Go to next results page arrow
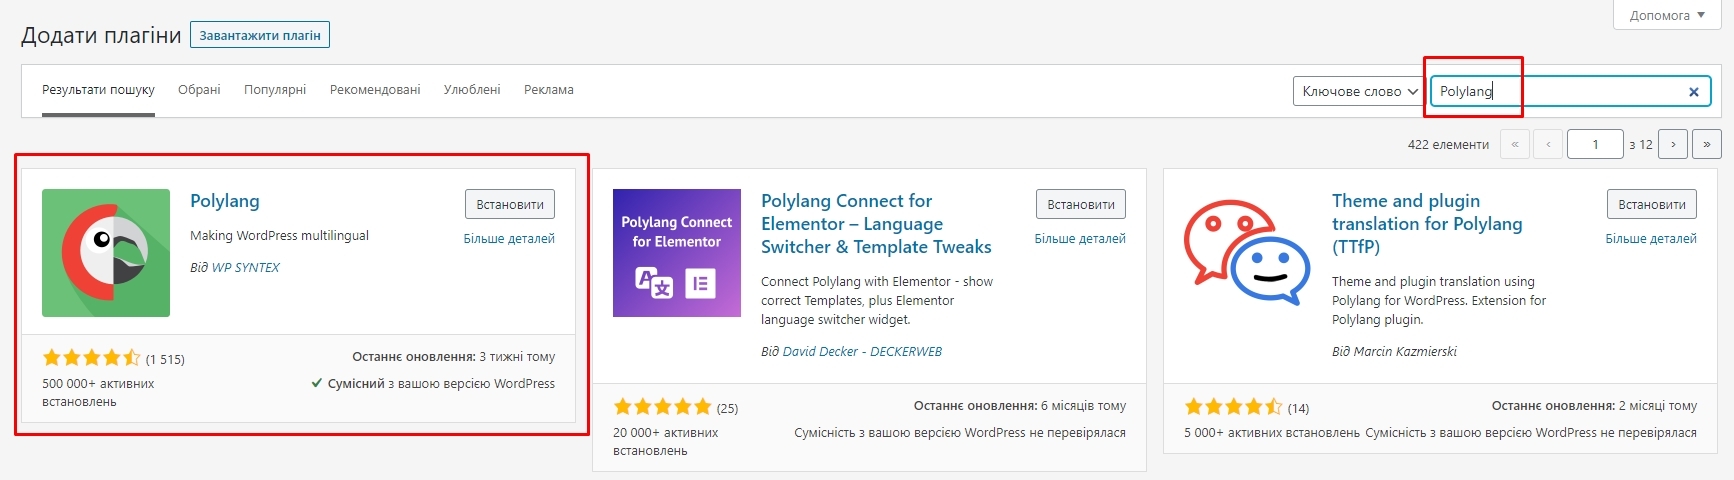Image resolution: width=1734 pixels, height=480 pixels. click(x=1673, y=144)
